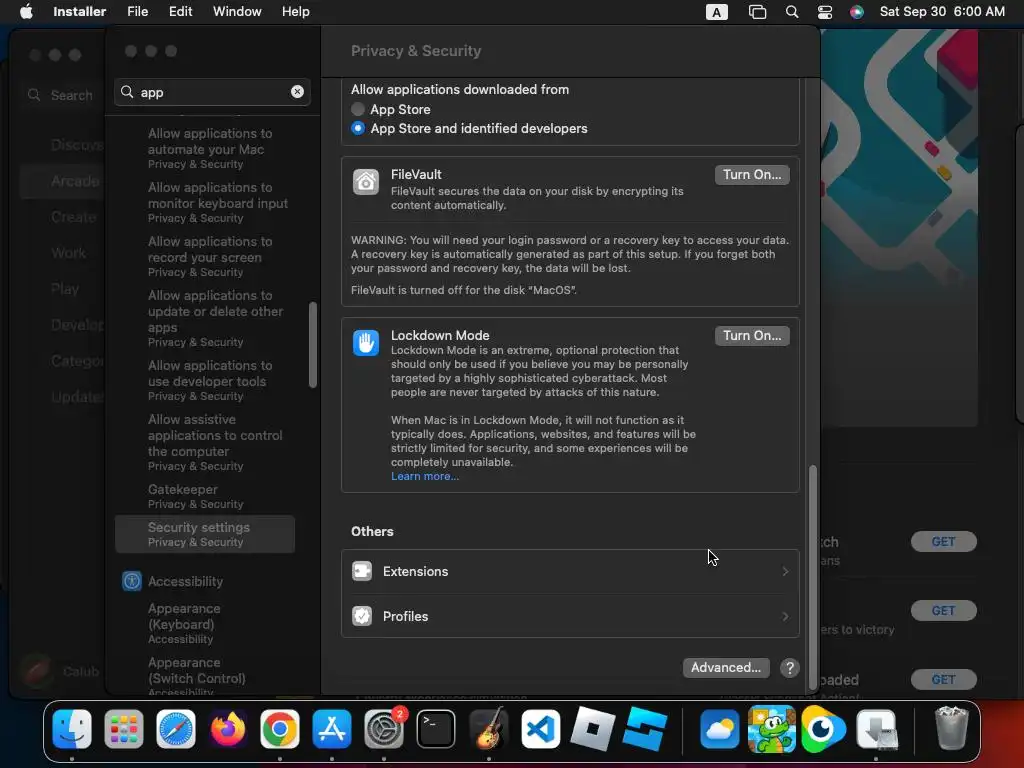The height and width of the screenshot is (768, 1024).
Task: Open the green frog game in dock
Action: point(771,729)
